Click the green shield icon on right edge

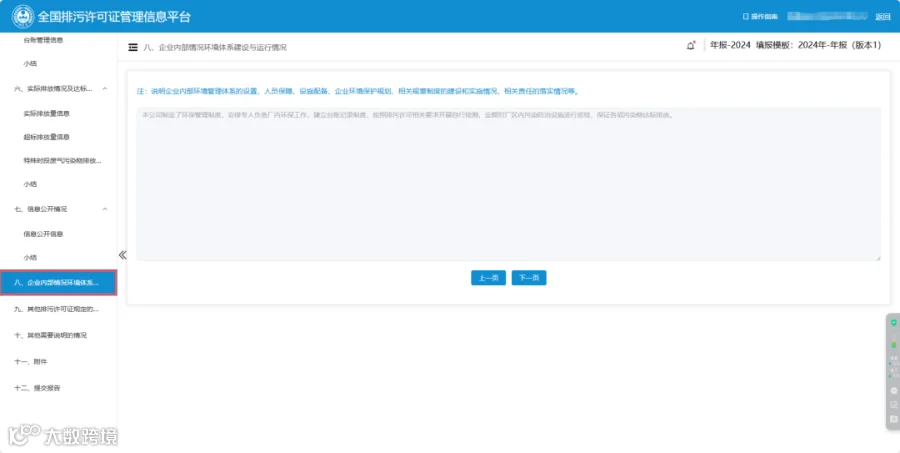coord(894,323)
